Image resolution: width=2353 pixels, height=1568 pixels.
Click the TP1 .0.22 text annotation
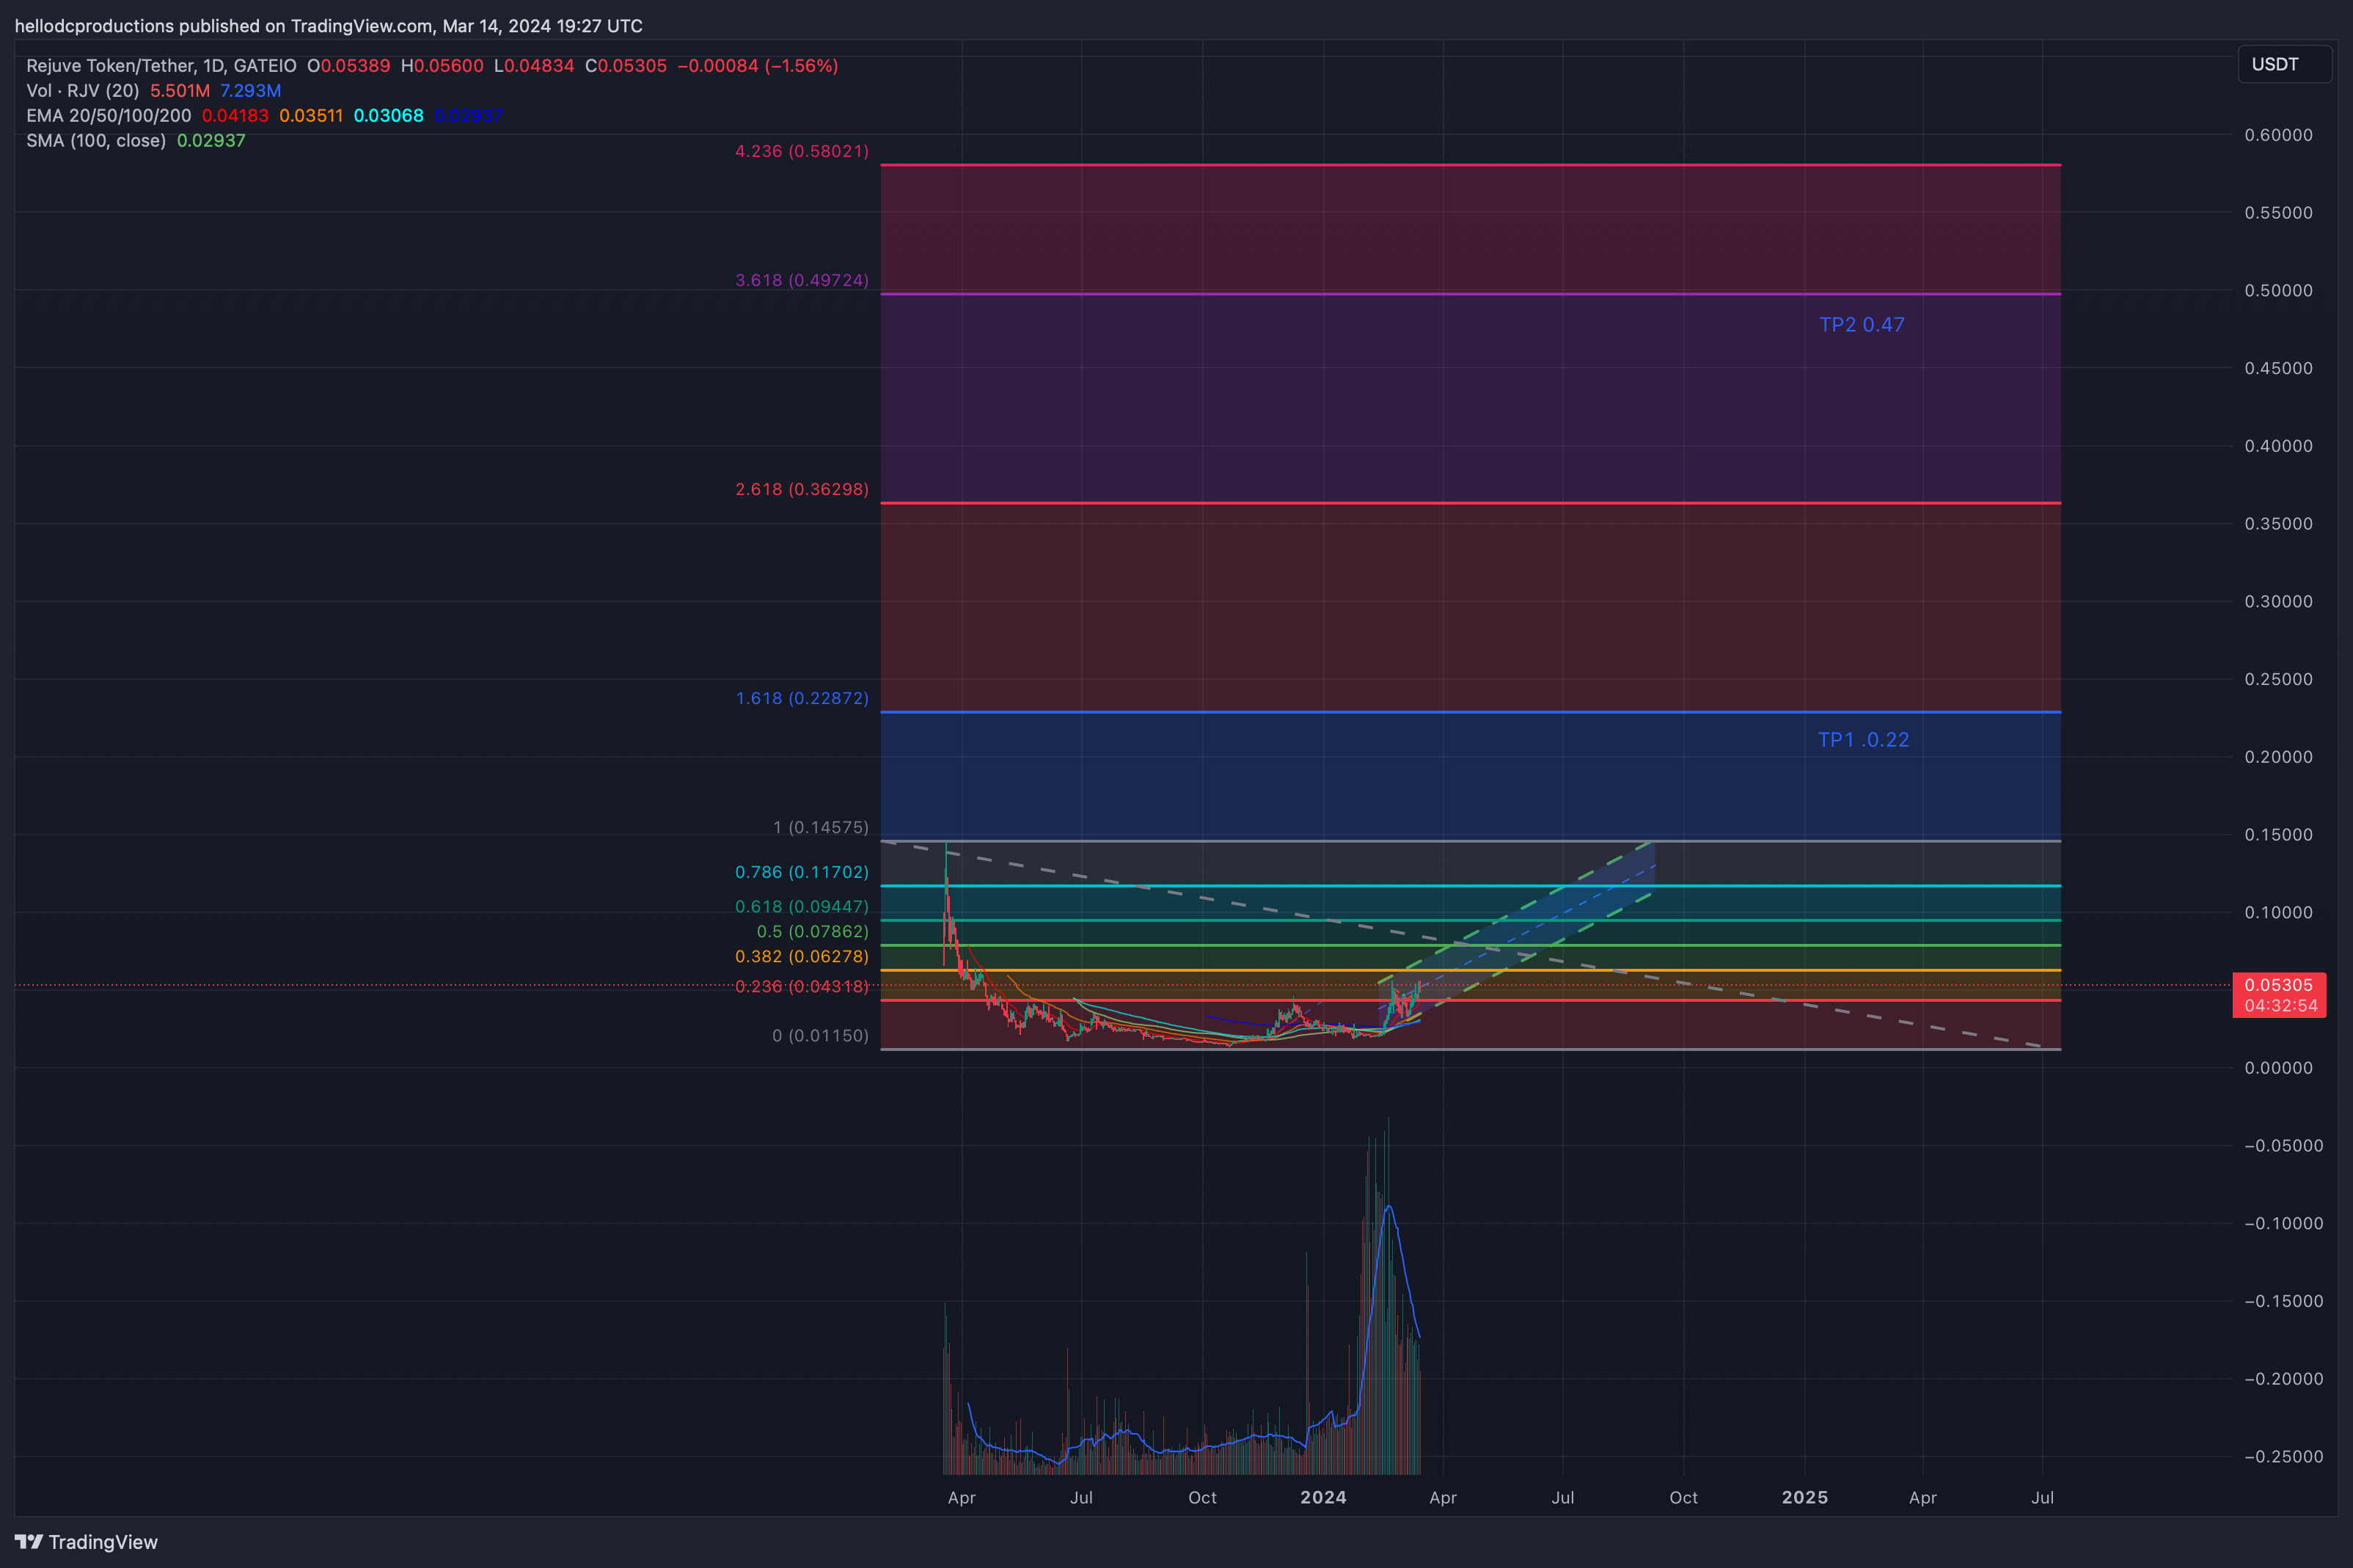tap(1863, 740)
